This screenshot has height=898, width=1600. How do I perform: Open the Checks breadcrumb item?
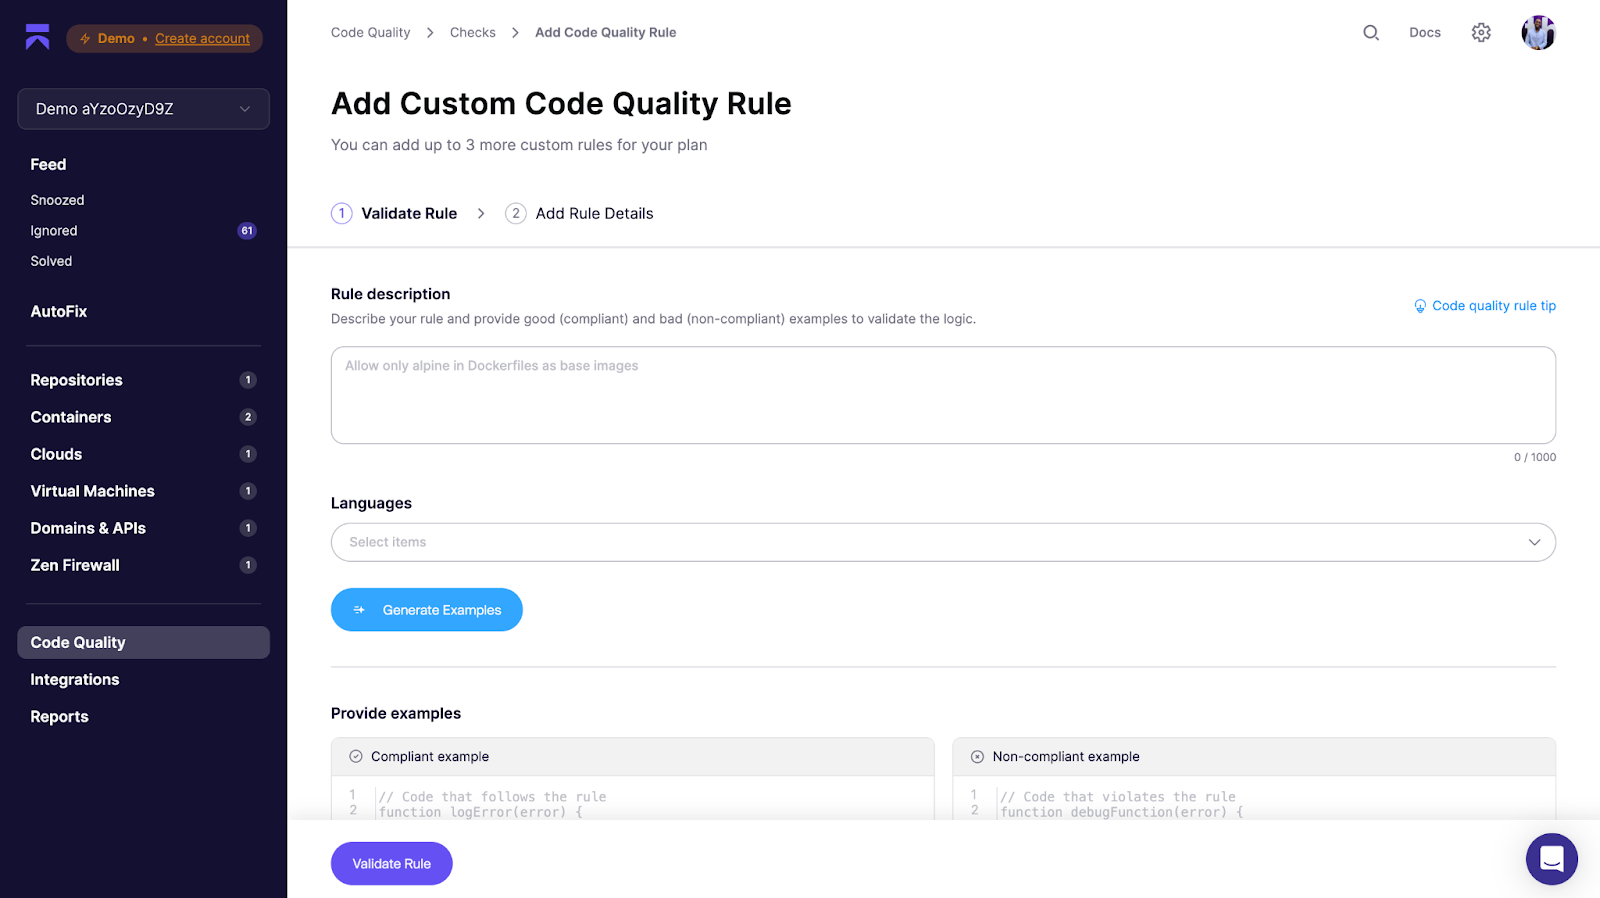click(x=472, y=32)
